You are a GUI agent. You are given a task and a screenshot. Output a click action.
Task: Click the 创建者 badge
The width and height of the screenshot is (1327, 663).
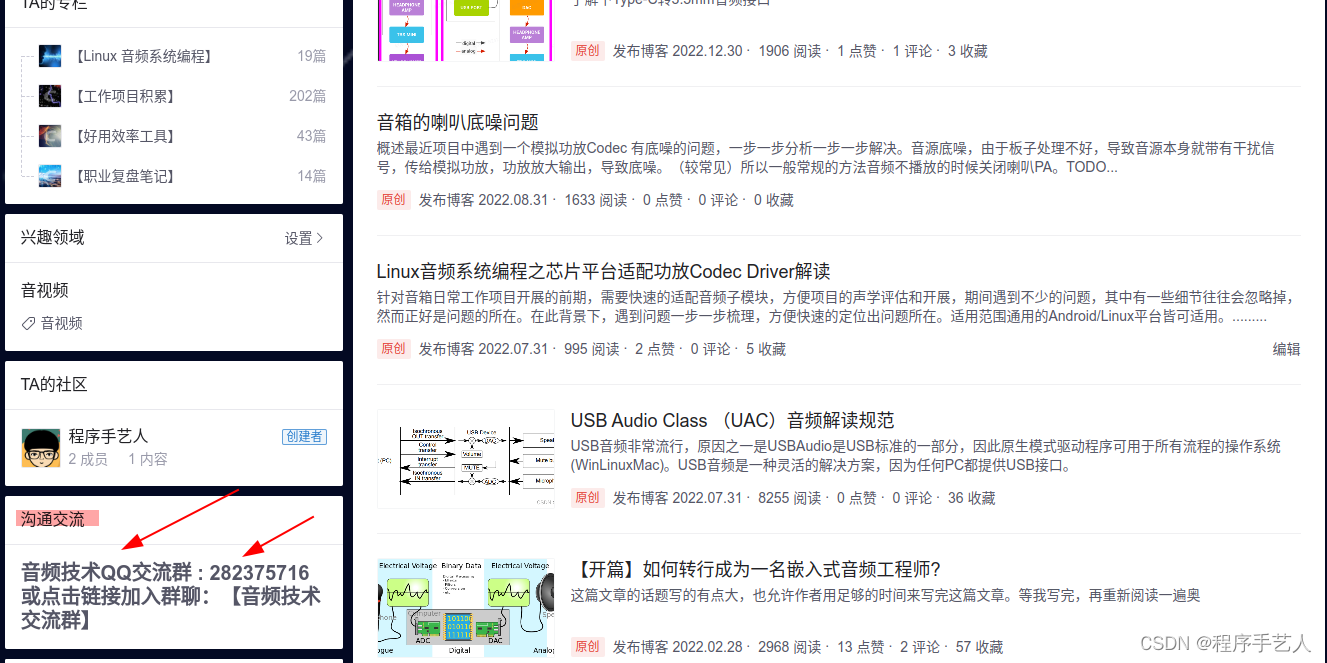(304, 436)
